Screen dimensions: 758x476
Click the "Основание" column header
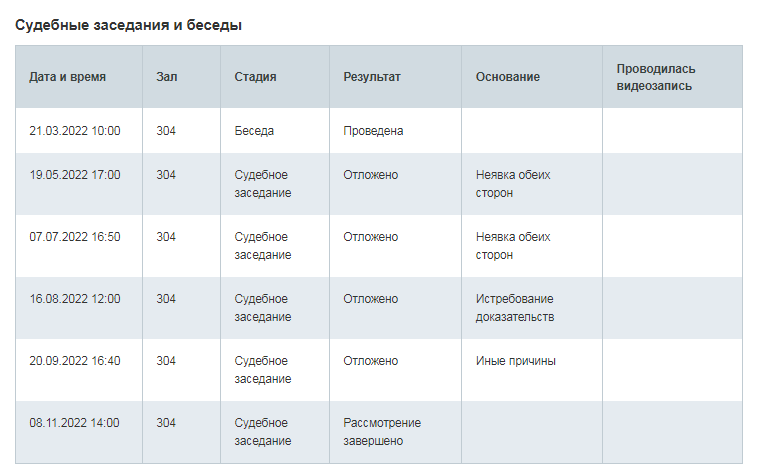508,77
